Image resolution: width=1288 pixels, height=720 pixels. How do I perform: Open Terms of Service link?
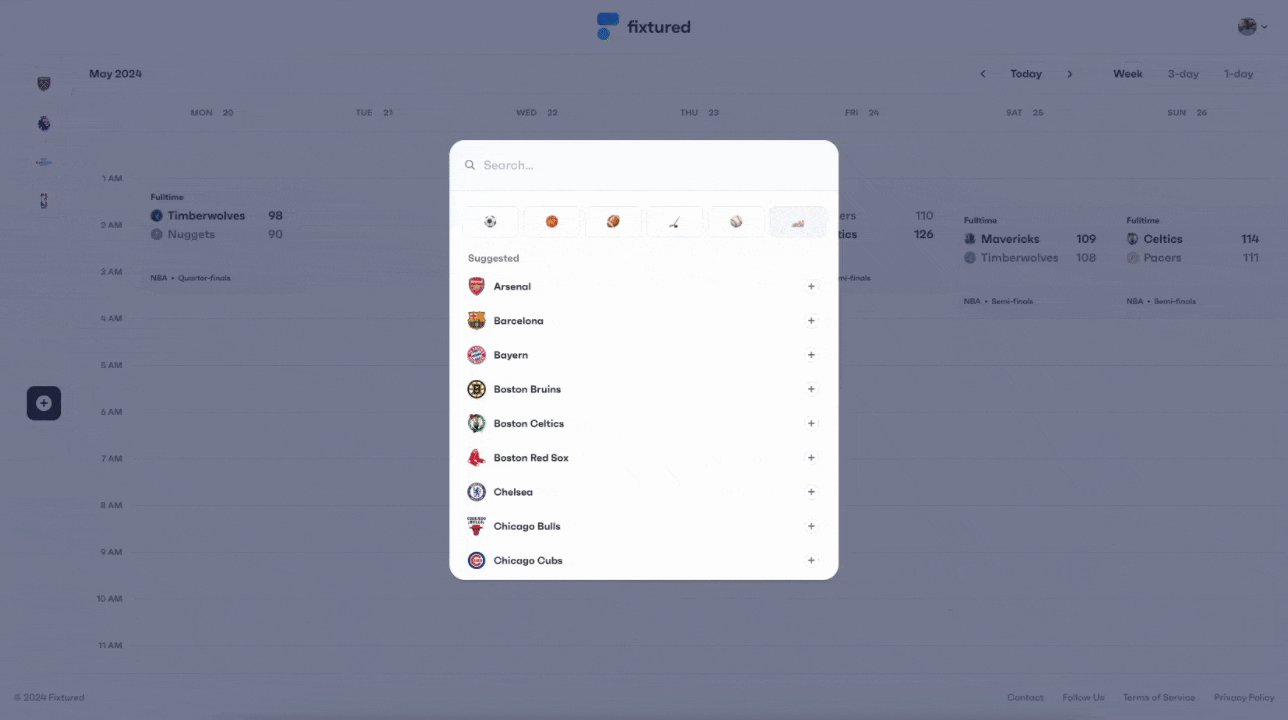point(1158,698)
